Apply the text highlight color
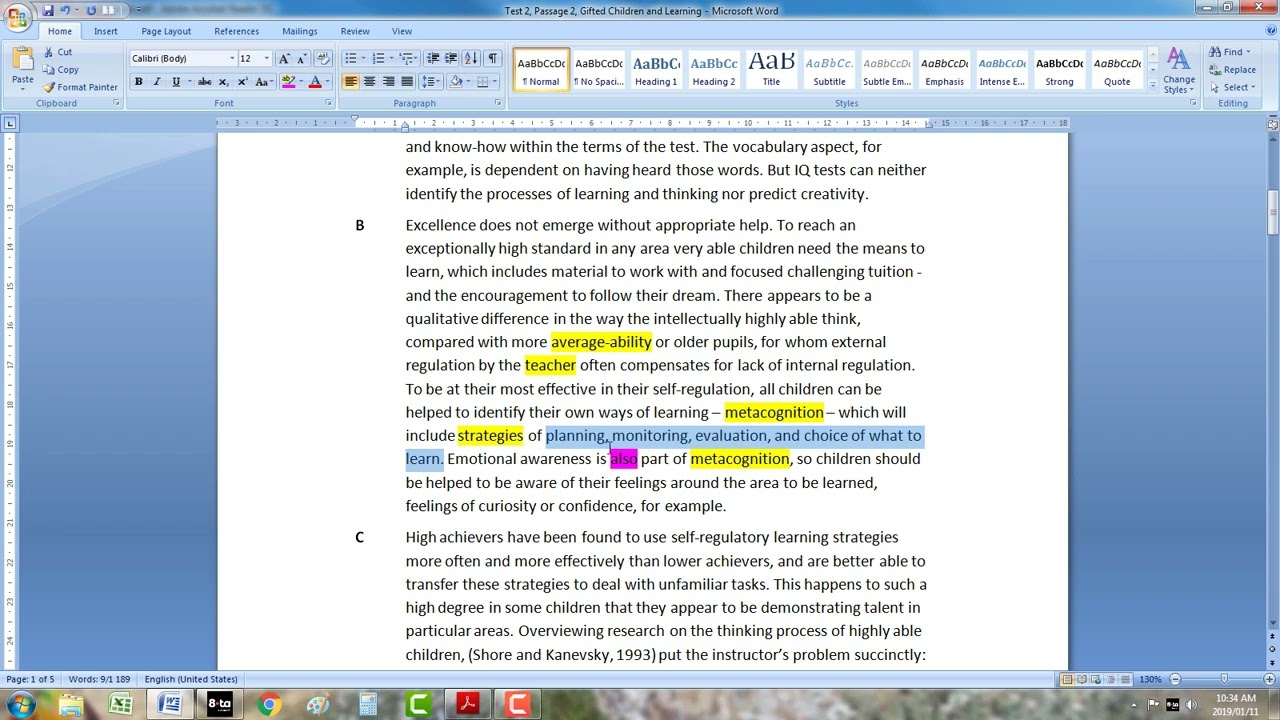This screenshot has height=720, width=1280. tap(288, 82)
